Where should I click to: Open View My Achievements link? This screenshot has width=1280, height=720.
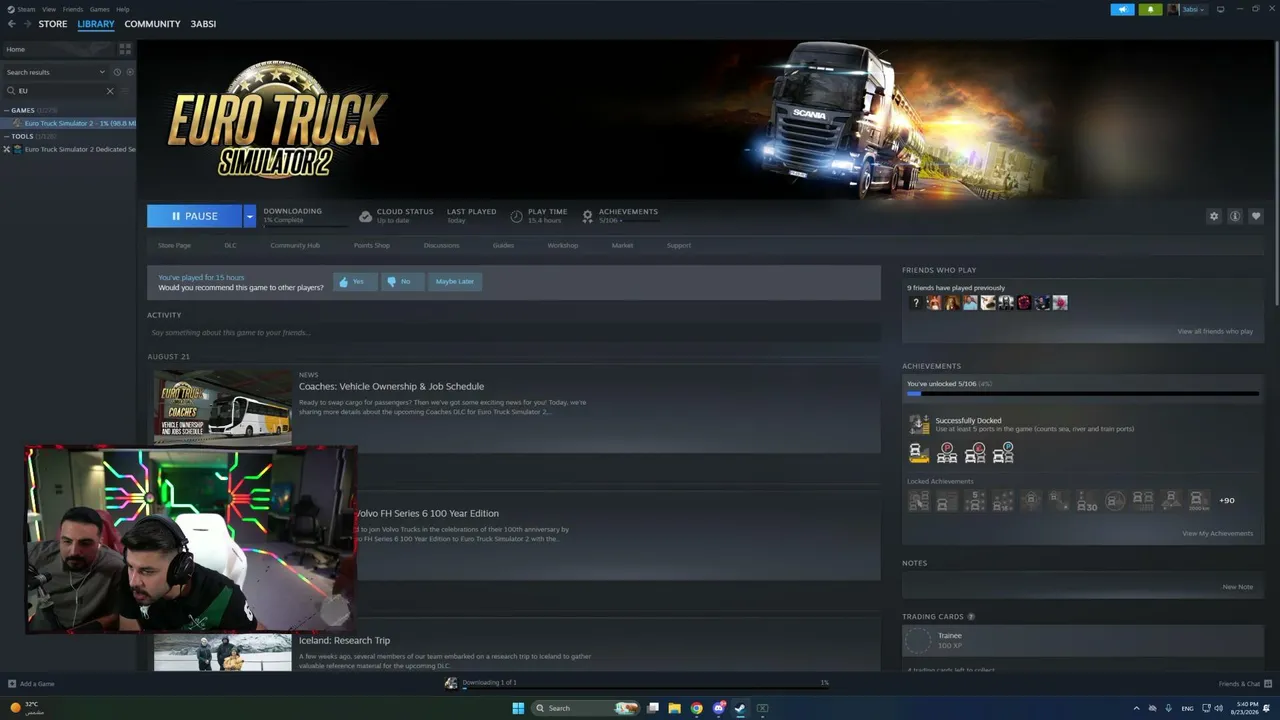[1217, 533]
